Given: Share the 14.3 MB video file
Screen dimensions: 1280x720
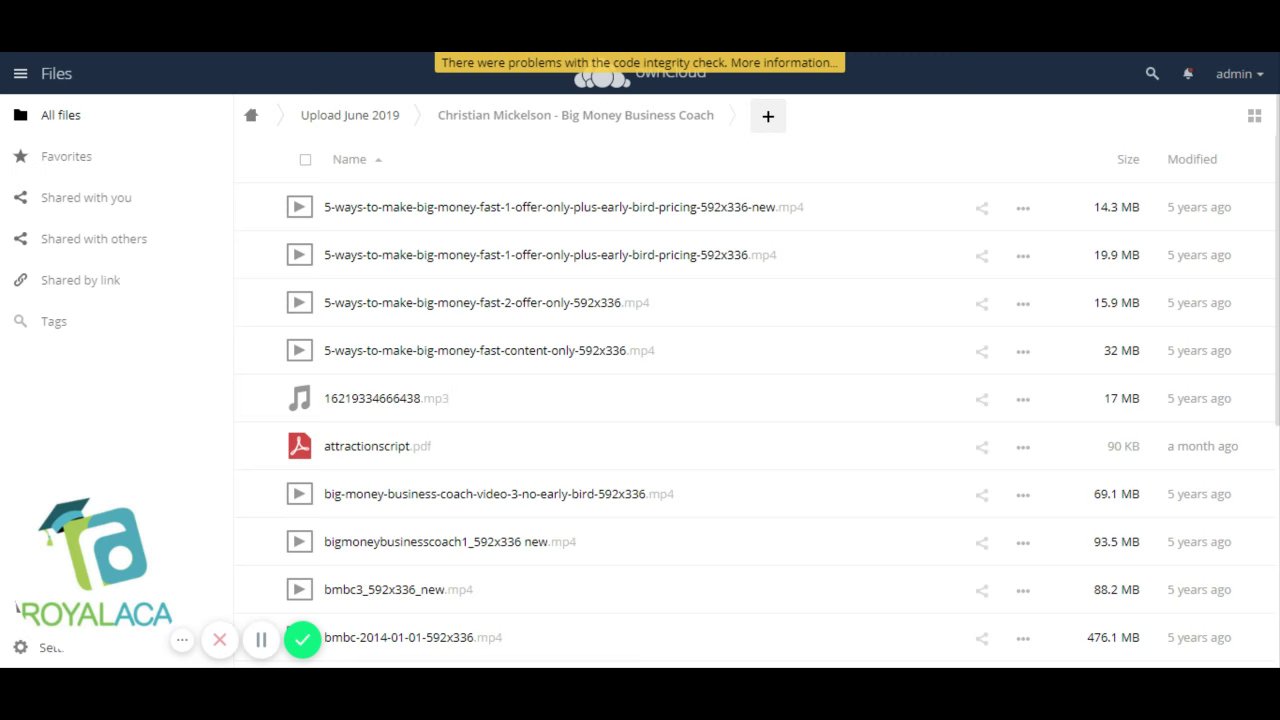Looking at the screenshot, I should (982, 208).
